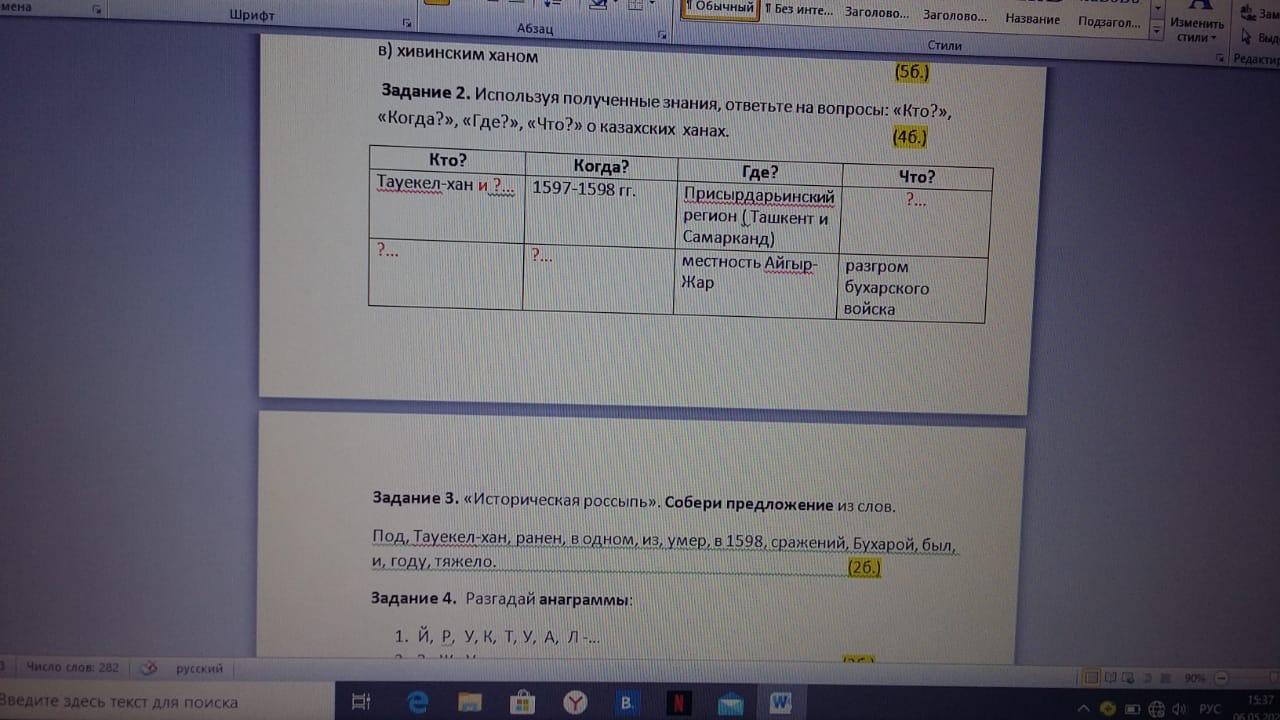Image resolution: width=1280 pixels, height=720 pixels.
Task: Open the Styles pane launcher
Action: 1220,59
